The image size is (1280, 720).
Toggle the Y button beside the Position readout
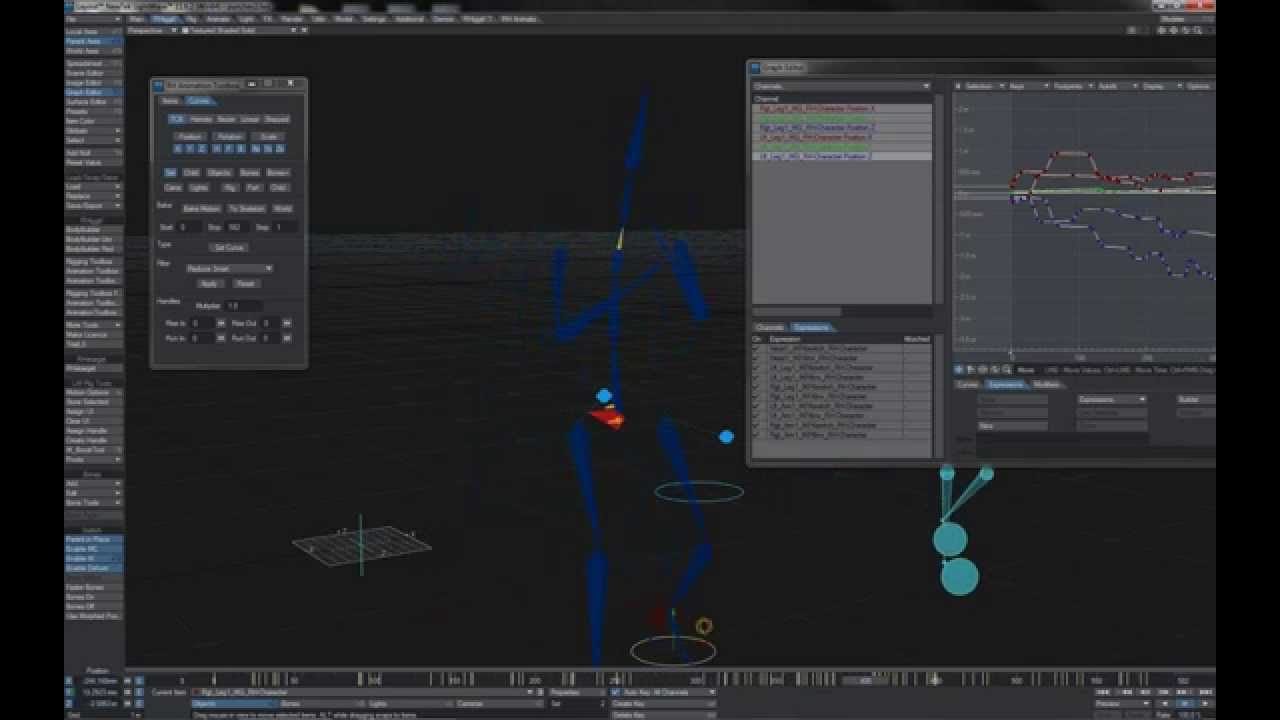tap(69, 691)
